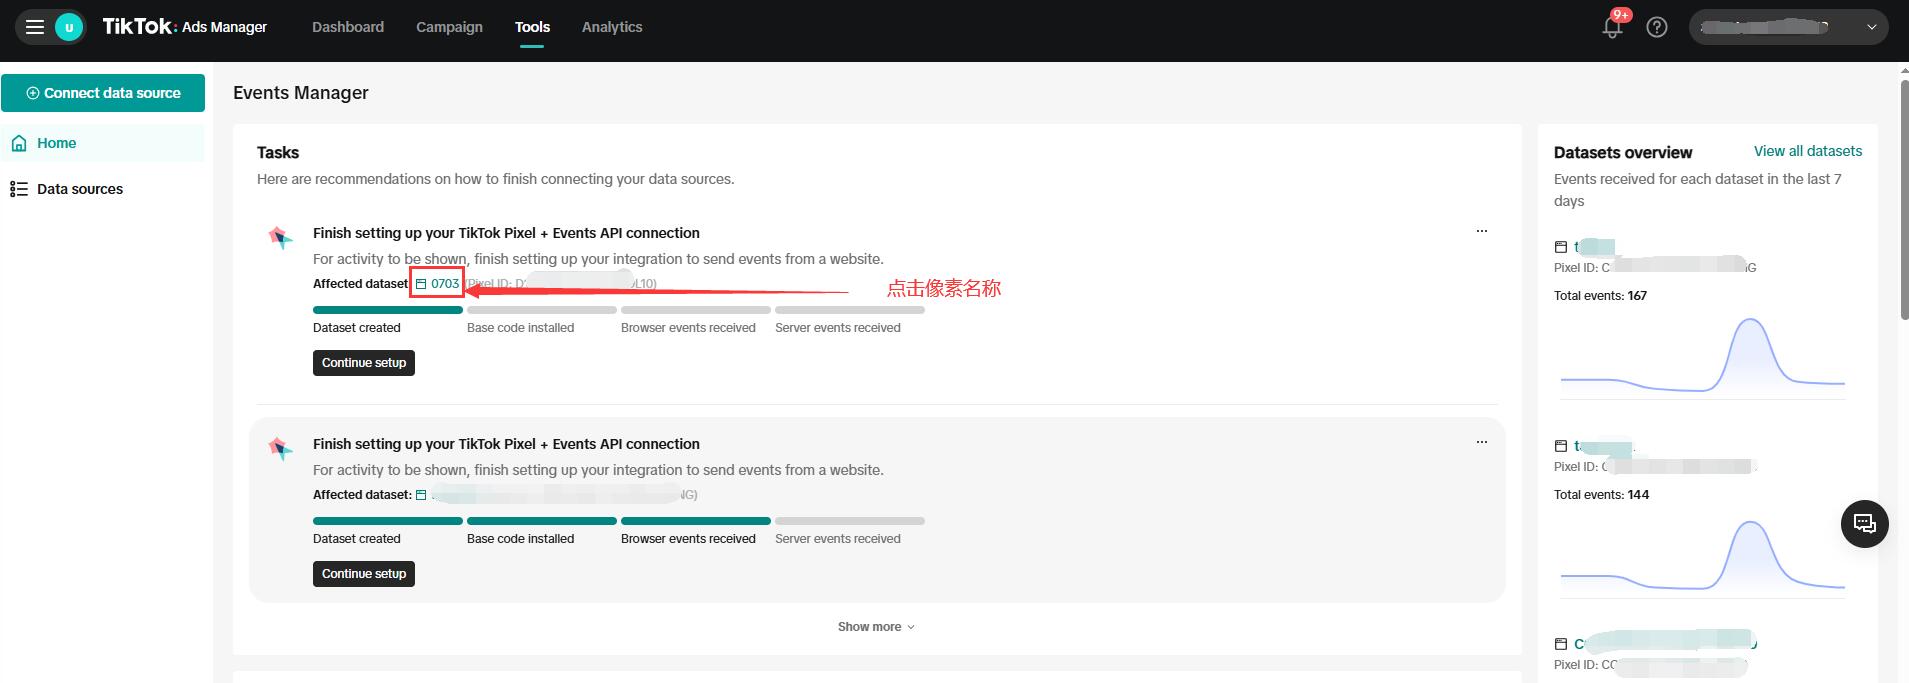1909x683 pixels.
Task: Click the 0703 Dataset created progress bar
Action: [x=388, y=310]
